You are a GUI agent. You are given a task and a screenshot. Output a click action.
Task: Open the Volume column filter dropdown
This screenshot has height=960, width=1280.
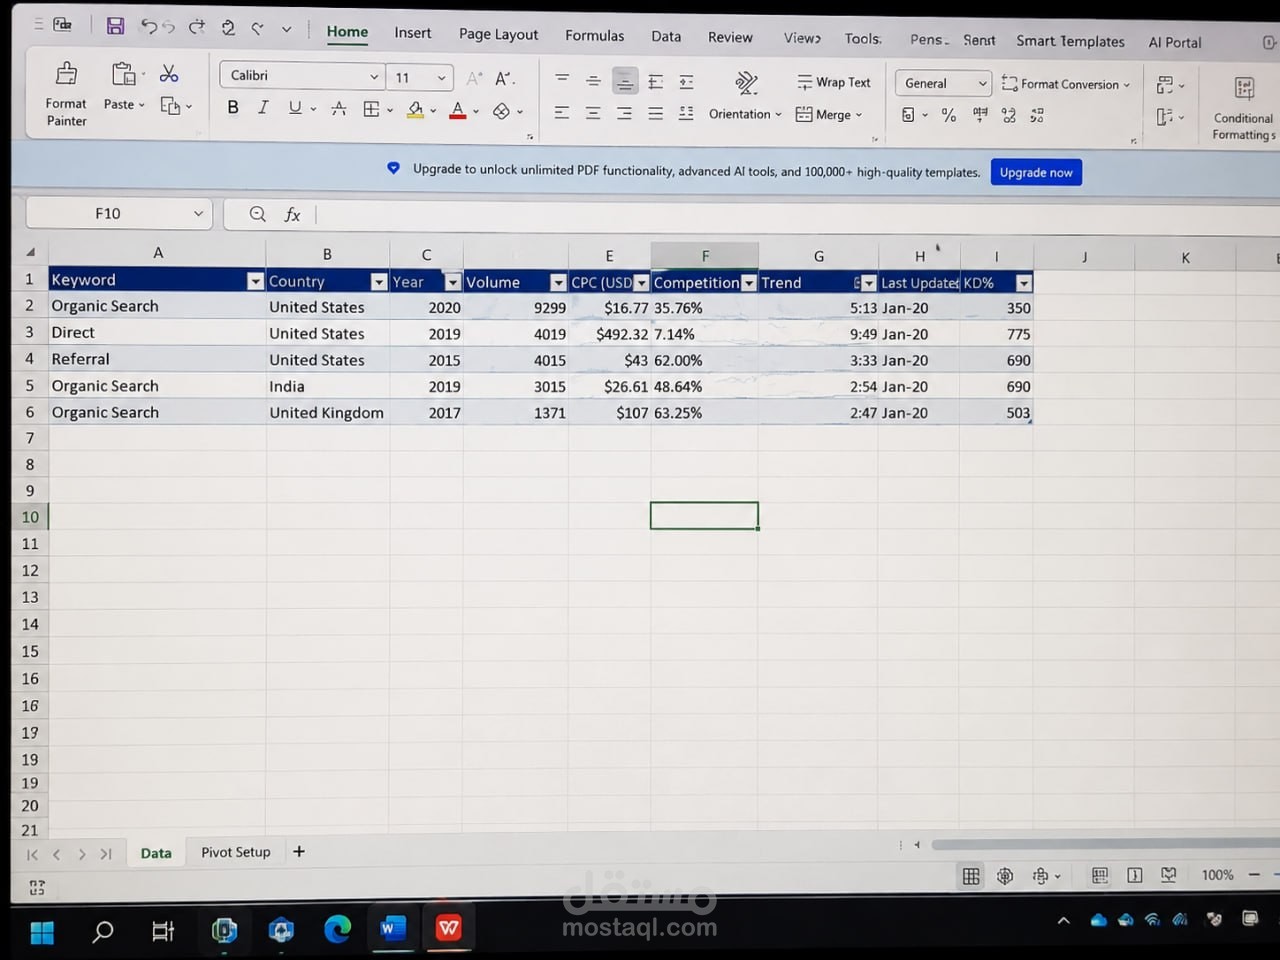click(559, 283)
